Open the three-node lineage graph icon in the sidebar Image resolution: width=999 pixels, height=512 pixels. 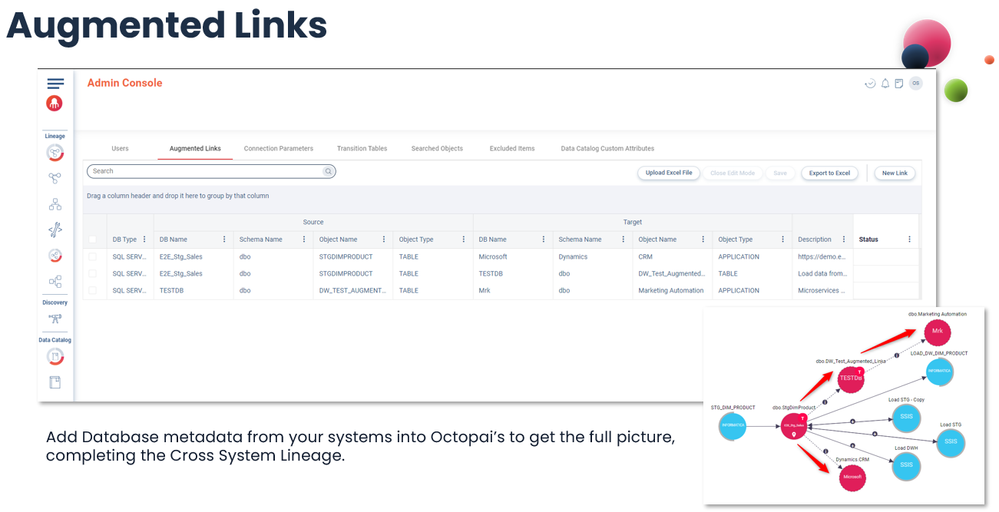click(x=55, y=178)
